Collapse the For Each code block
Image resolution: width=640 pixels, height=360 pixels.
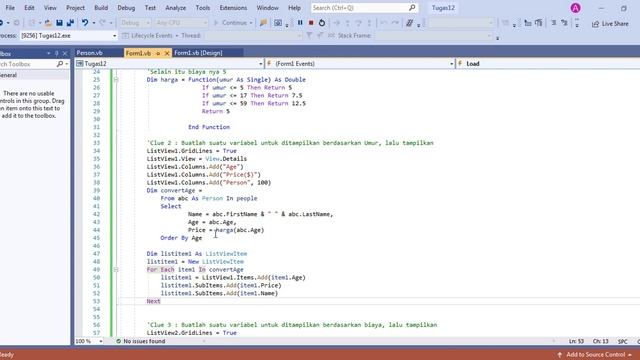pyautogui.click(x=116, y=269)
